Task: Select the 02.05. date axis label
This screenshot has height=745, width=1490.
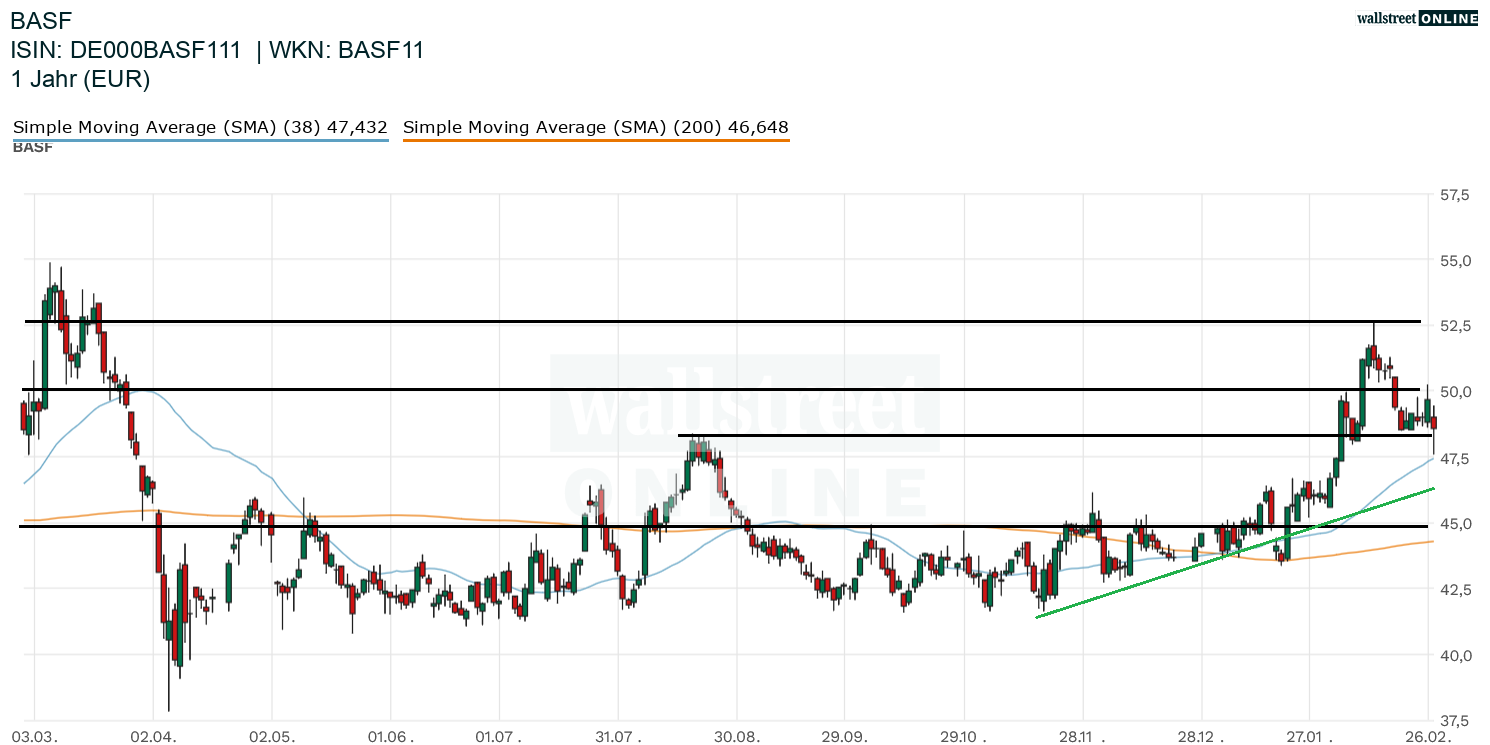Action: (272, 736)
